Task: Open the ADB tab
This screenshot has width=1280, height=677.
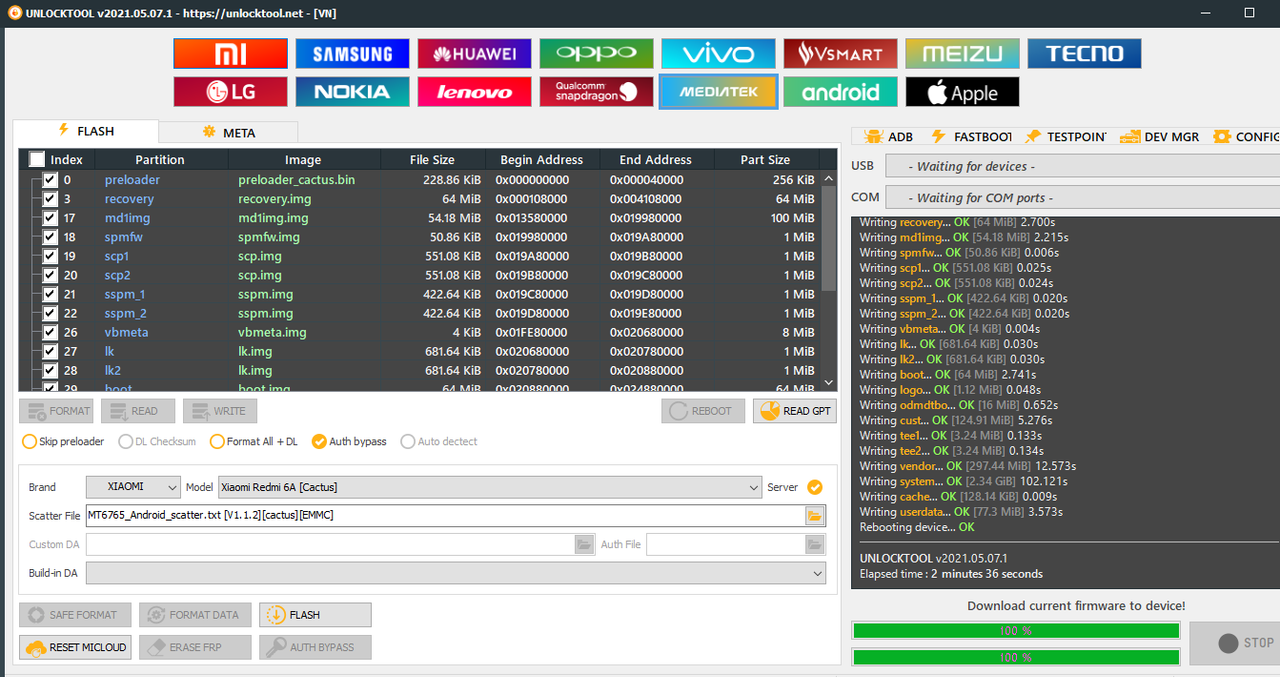Action: pyautogui.click(x=888, y=137)
